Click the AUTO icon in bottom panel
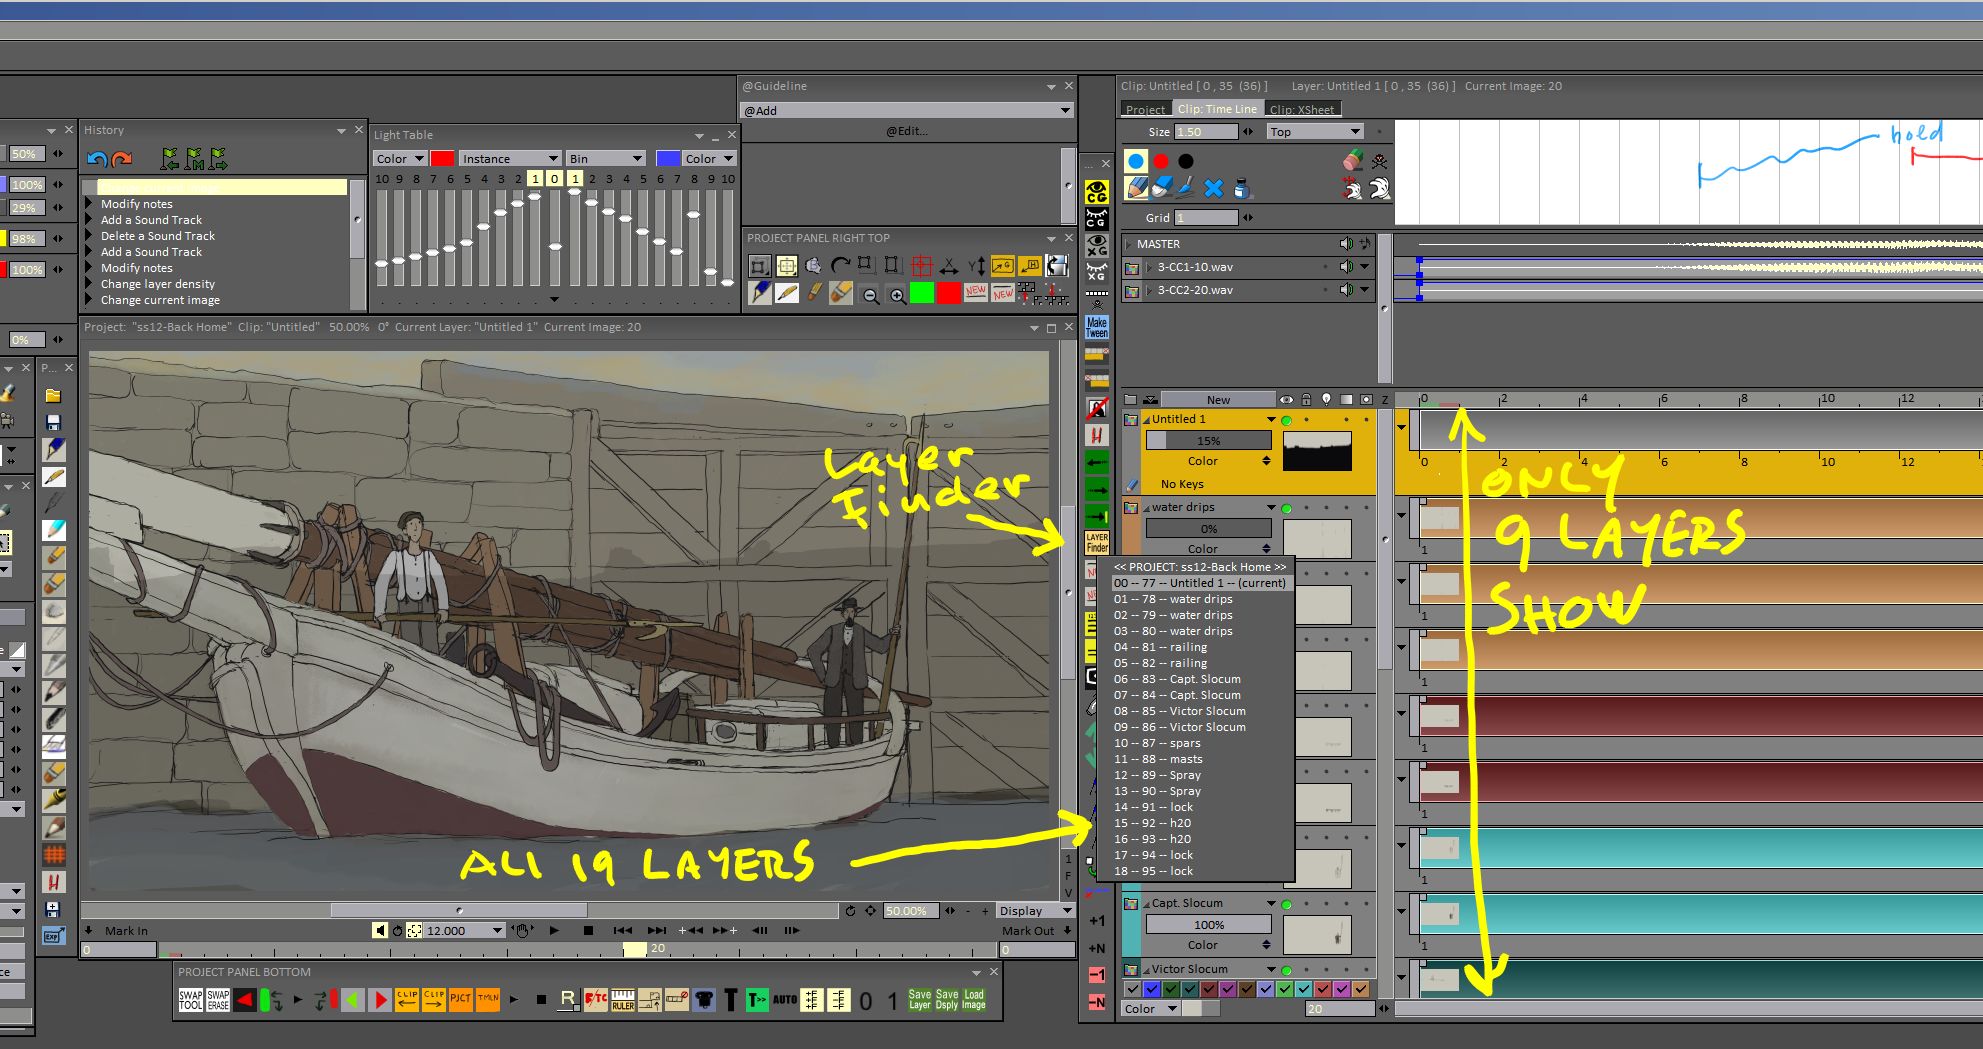The image size is (1983, 1049). [x=785, y=1000]
